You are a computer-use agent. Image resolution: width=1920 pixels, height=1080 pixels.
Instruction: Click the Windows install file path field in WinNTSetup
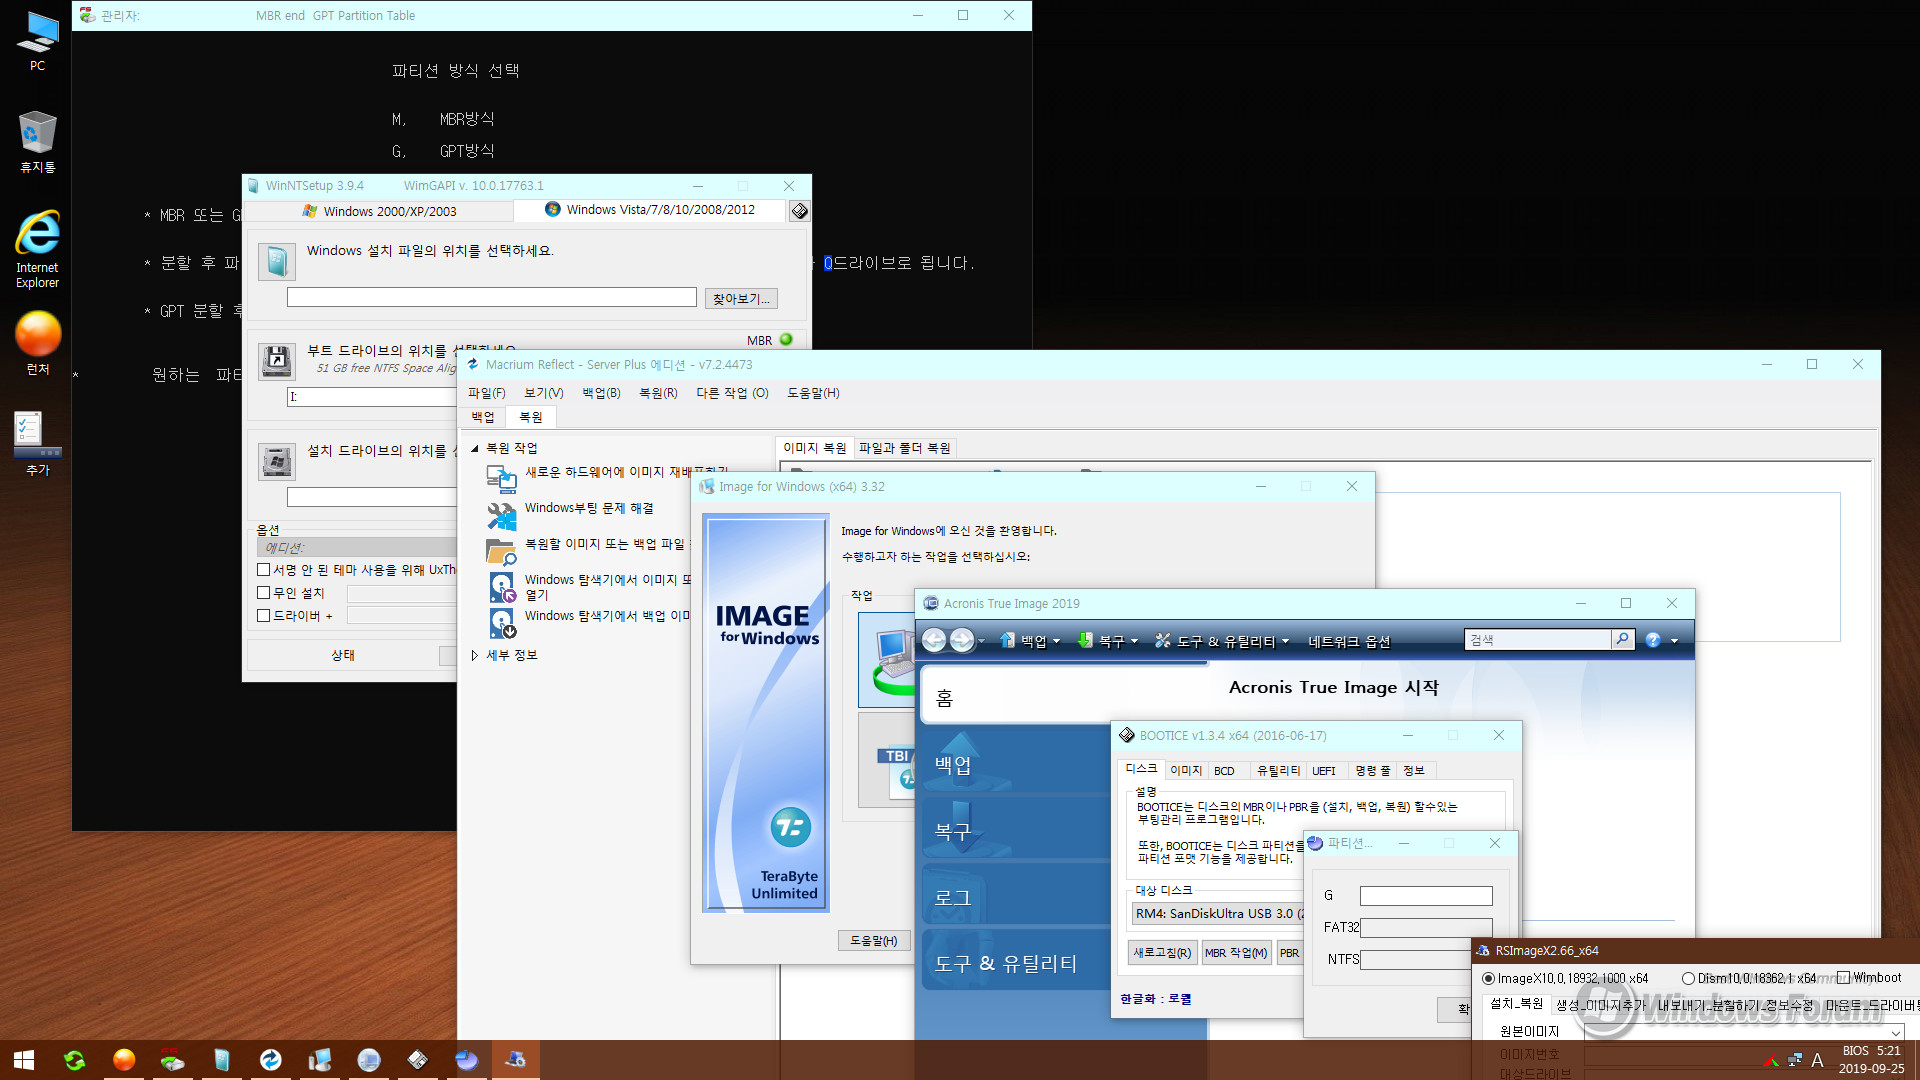coord(491,297)
